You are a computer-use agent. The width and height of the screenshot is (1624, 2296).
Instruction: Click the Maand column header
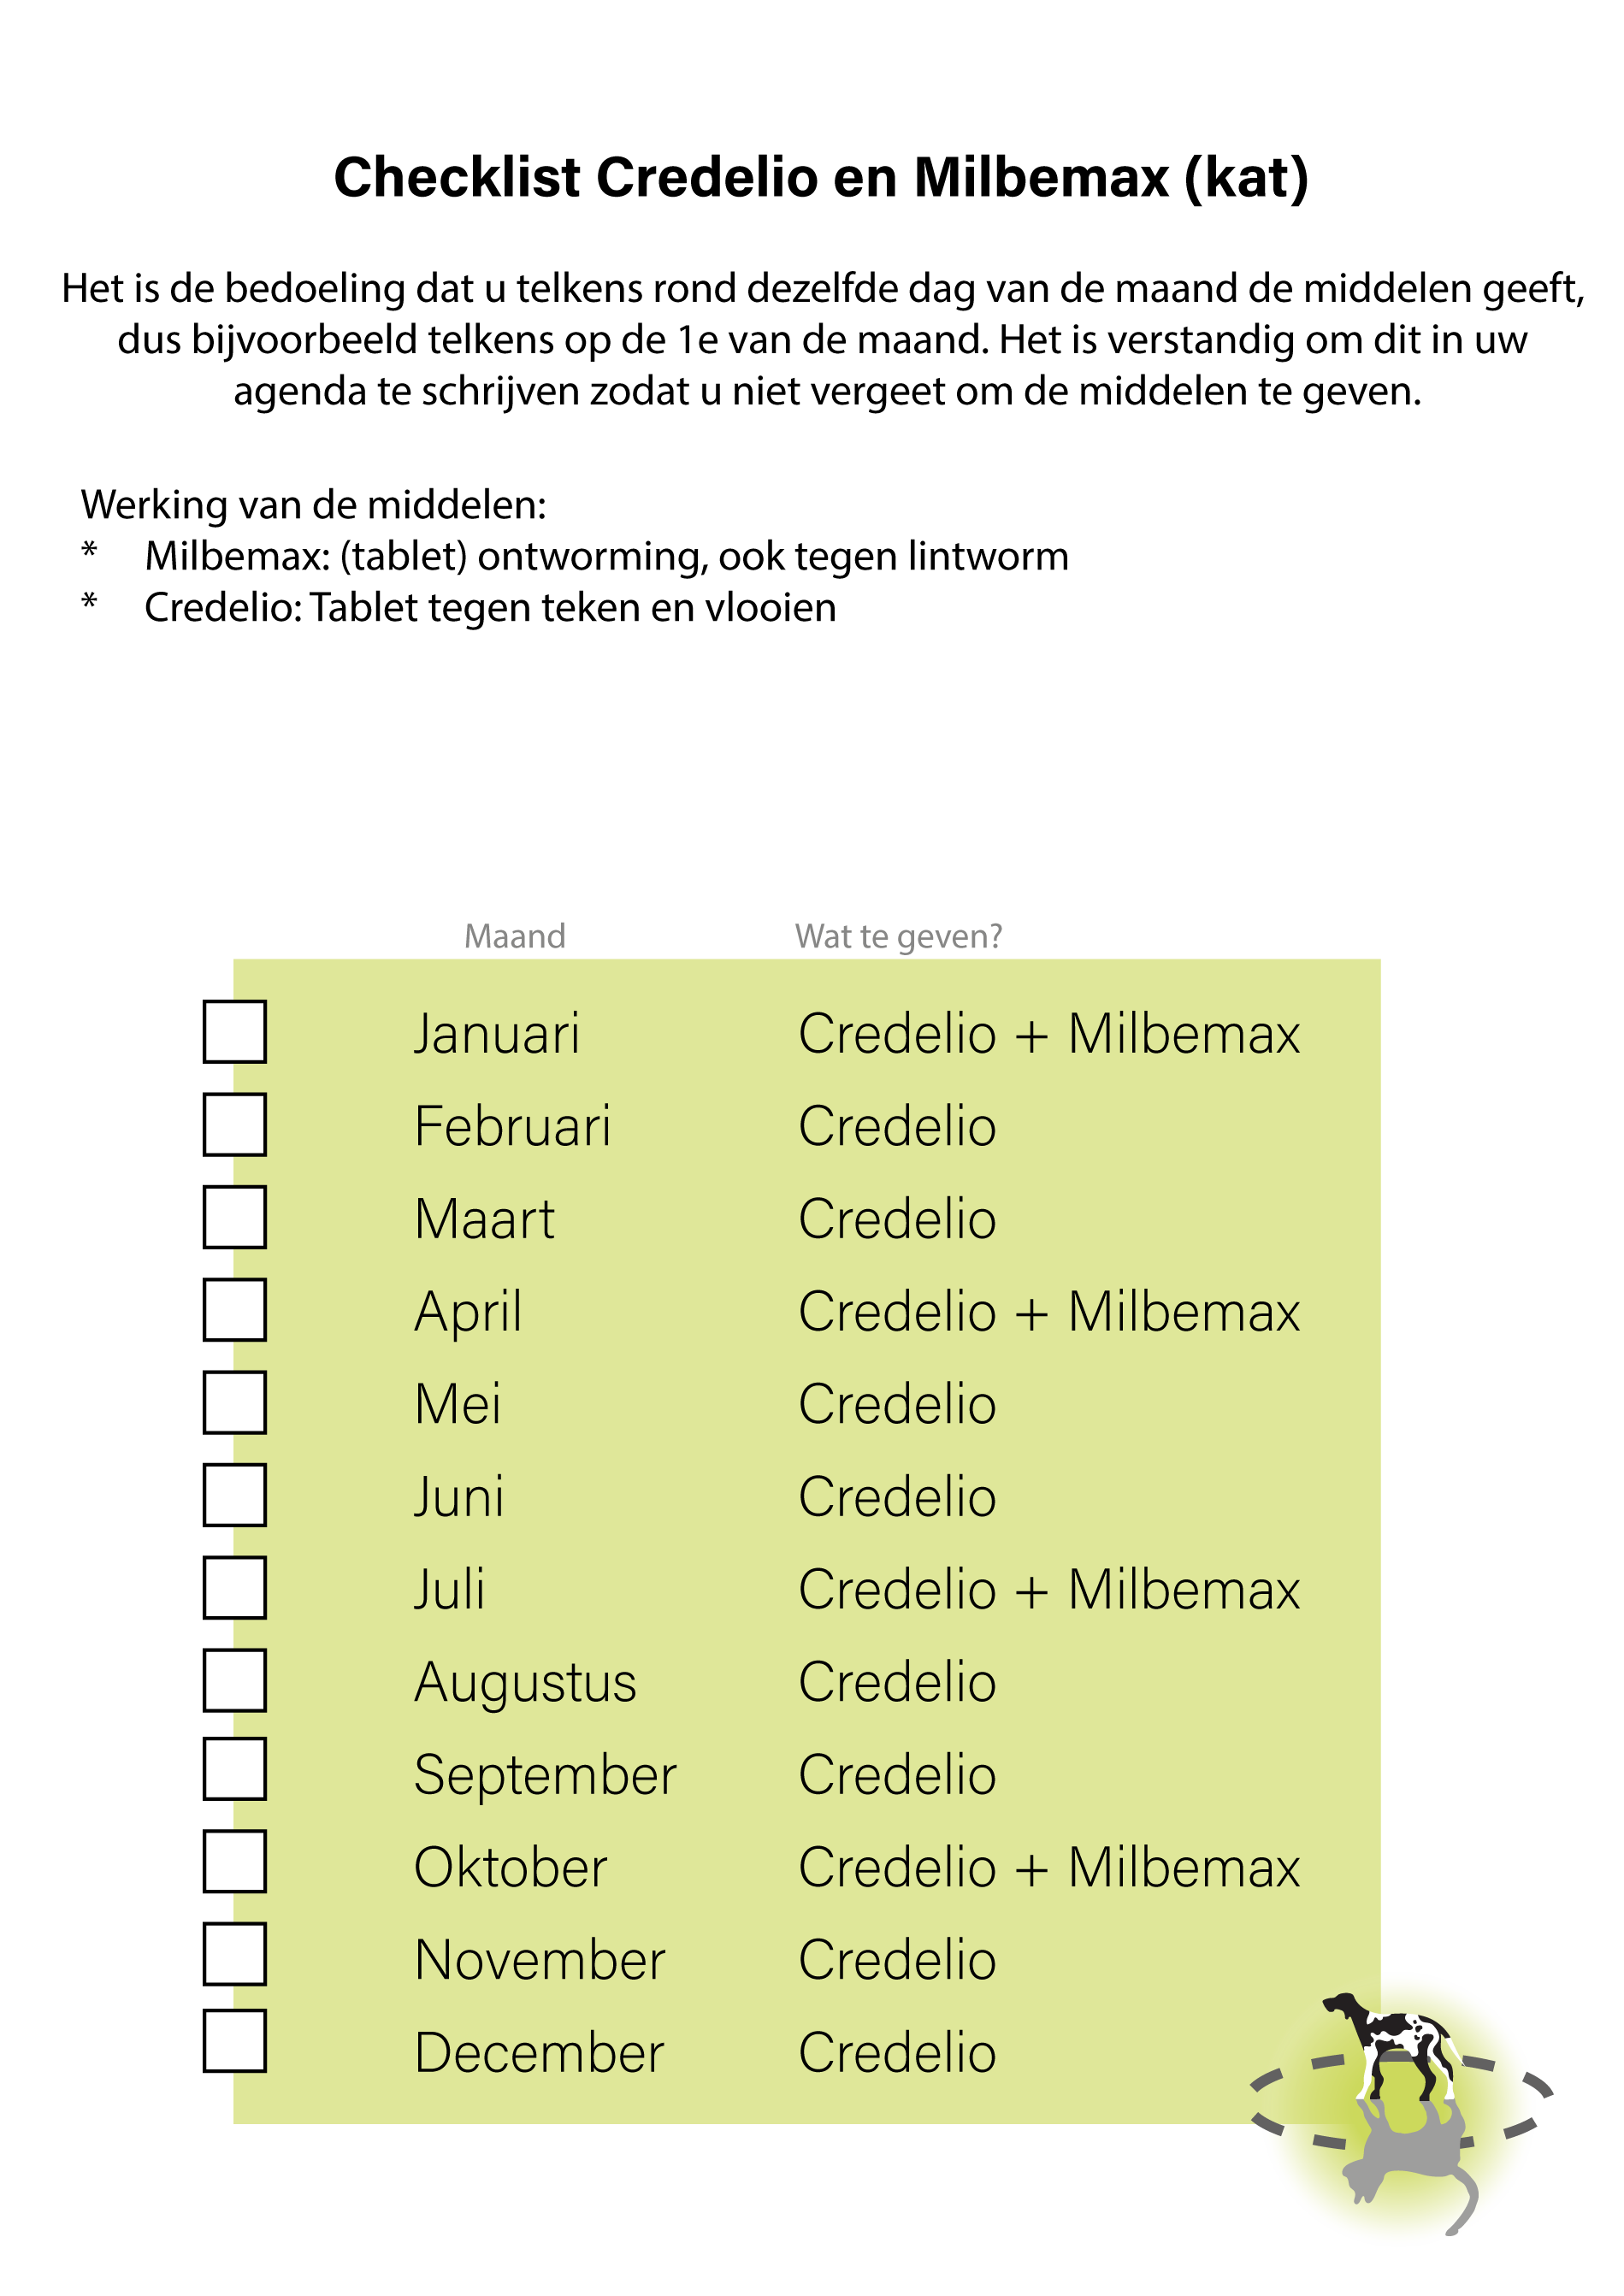(515, 936)
